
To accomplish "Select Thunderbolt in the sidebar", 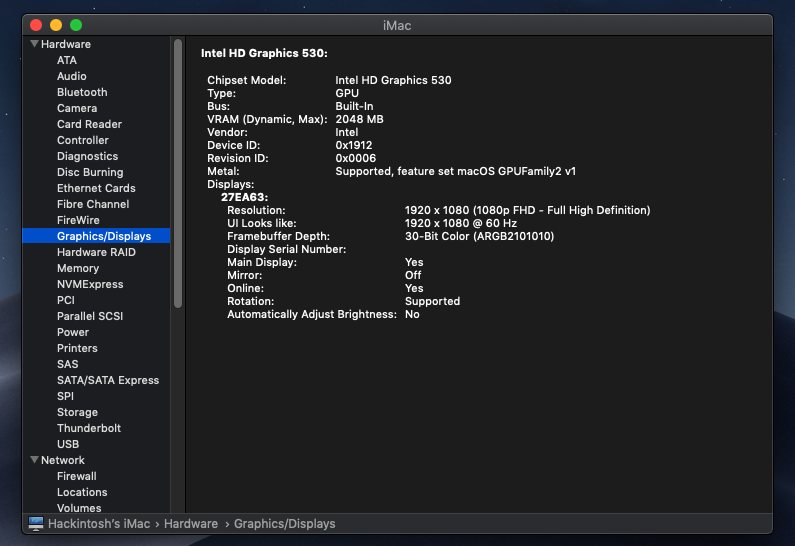I will [x=89, y=428].
